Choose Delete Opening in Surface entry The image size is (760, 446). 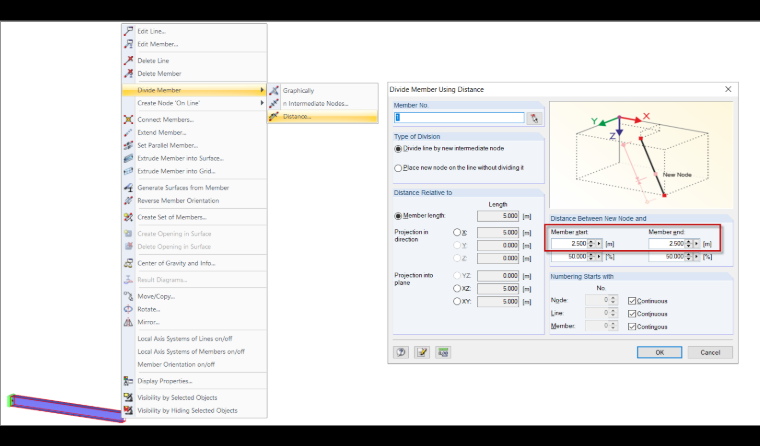[x=194, y=247]
